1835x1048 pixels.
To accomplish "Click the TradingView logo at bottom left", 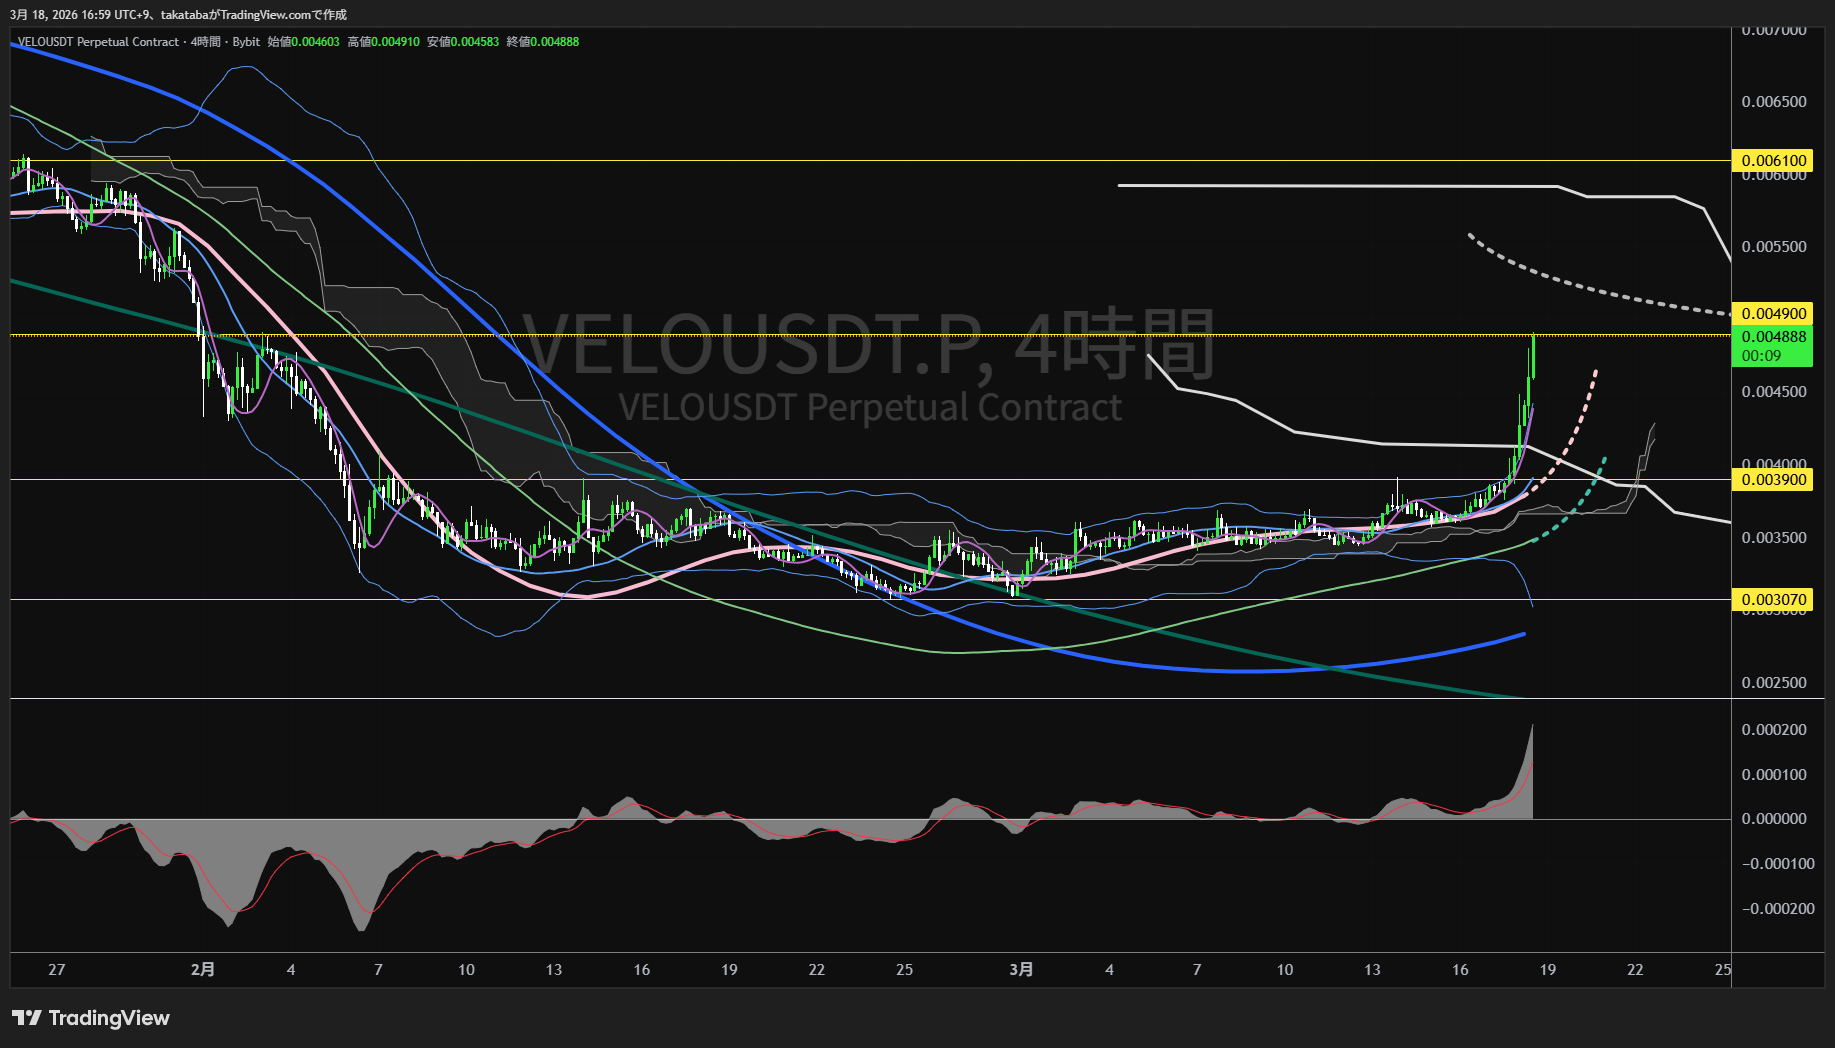I will (x=91, y=1018).
